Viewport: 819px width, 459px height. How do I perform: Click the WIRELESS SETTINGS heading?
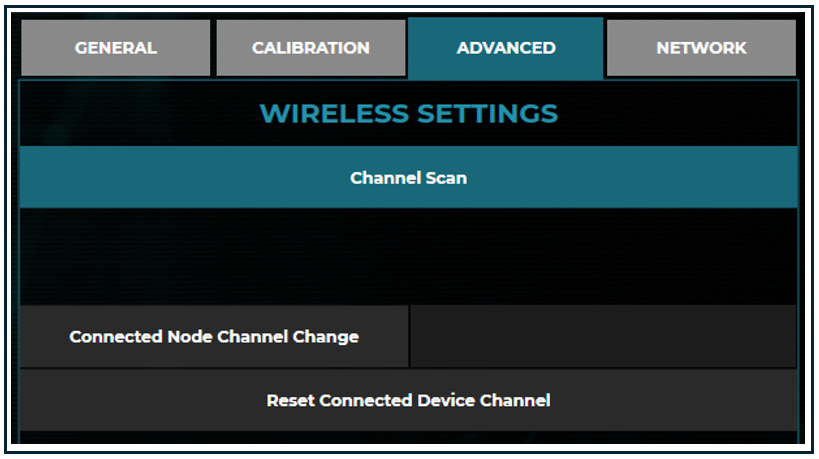[x=408, y=114]
